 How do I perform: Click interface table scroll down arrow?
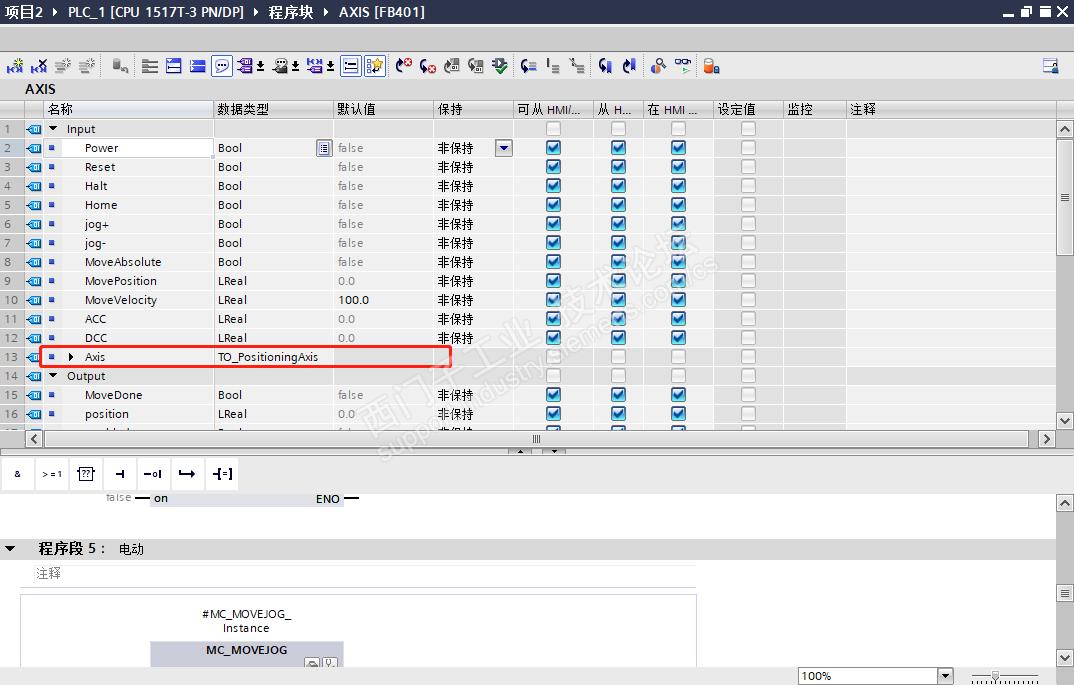click(1064, 421)
